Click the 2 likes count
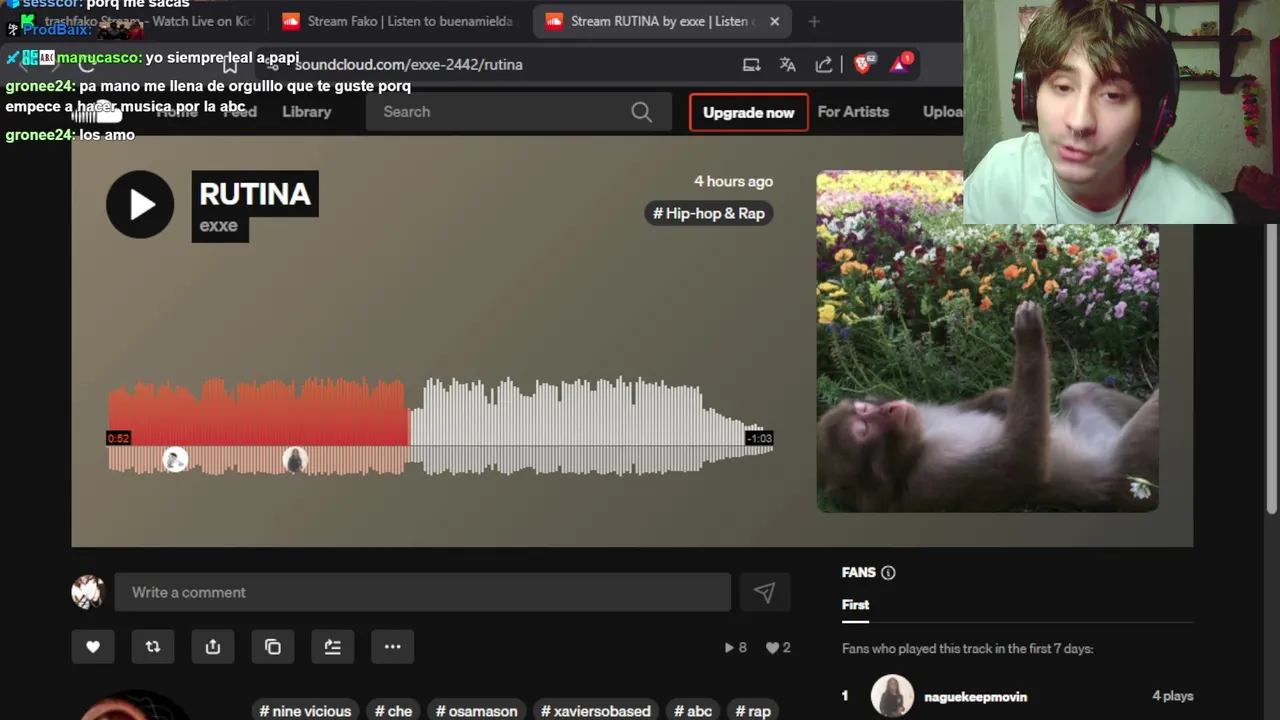This screenshot has width=1280, height=720. (x=778, y=648)
